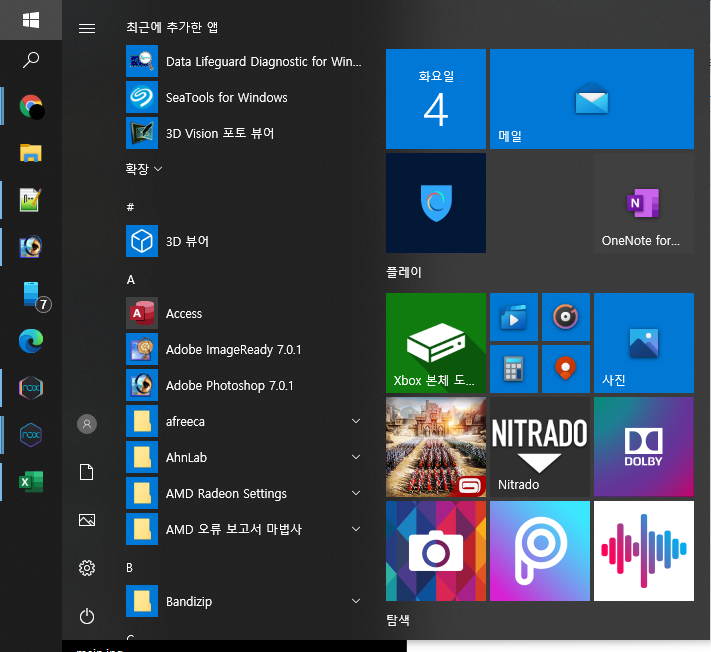The width and height of the screenshot is (711, 652).
Task: Jump via the # letter header
Action: click(x=130, y=207)
